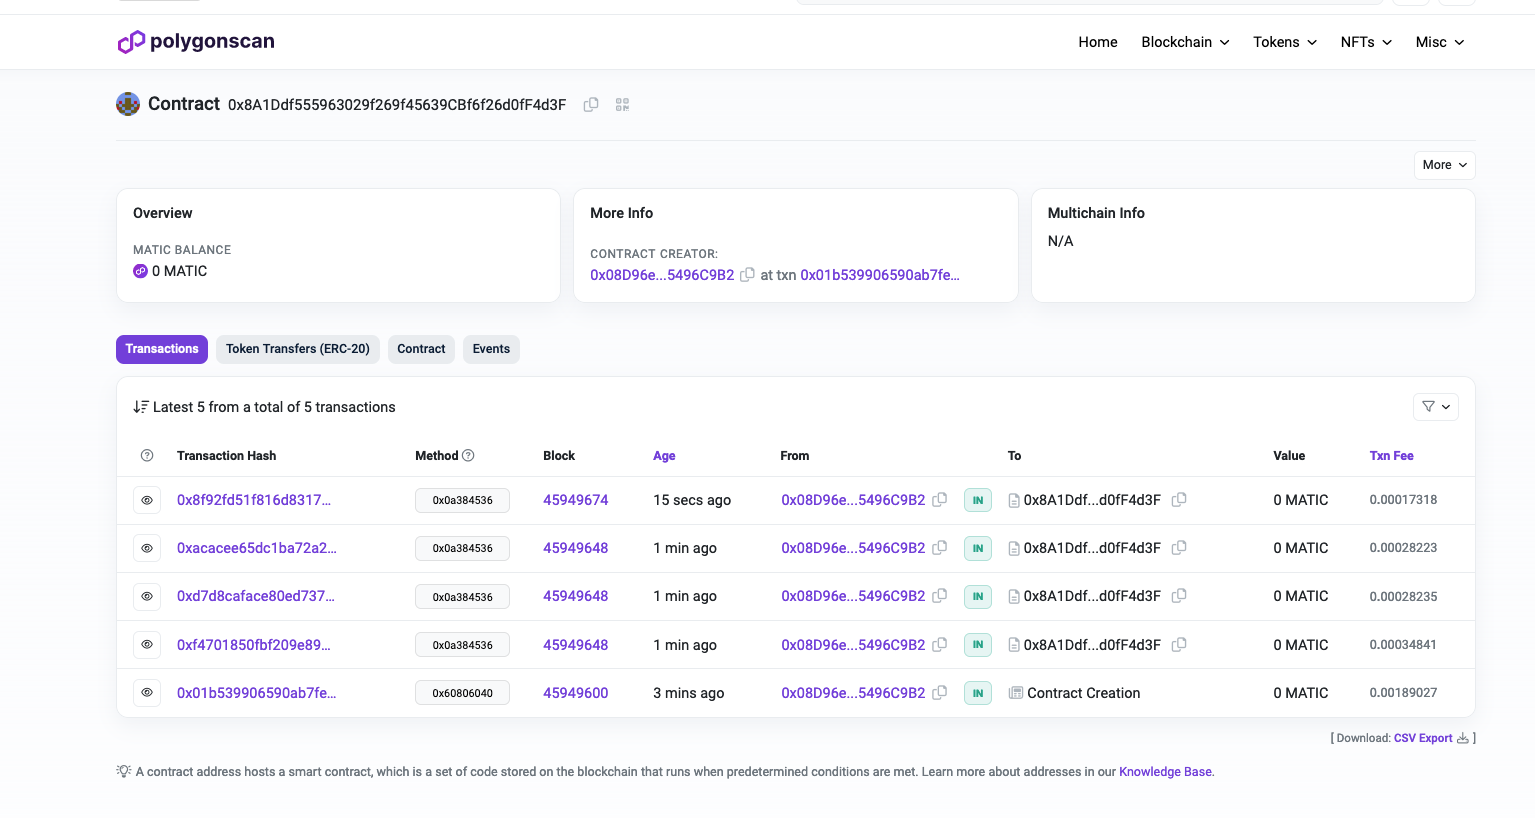Open the More dropdown button
Screen dimensions: 1535x818
pos(1444,165)
